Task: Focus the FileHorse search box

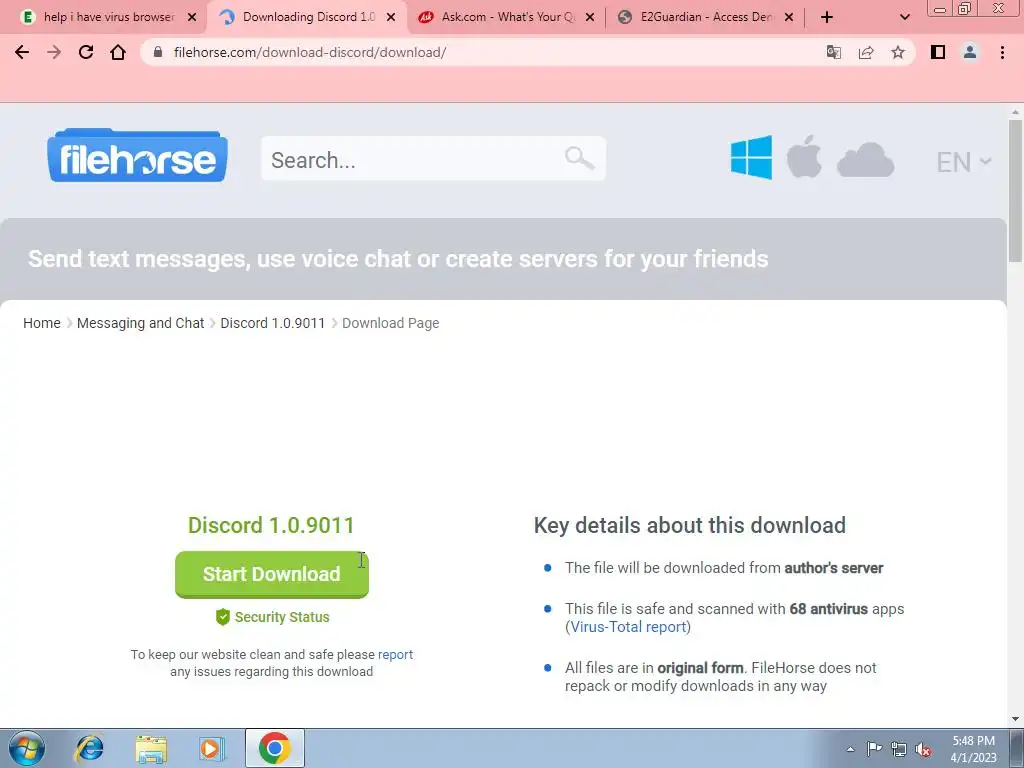Action: point(433,159)
